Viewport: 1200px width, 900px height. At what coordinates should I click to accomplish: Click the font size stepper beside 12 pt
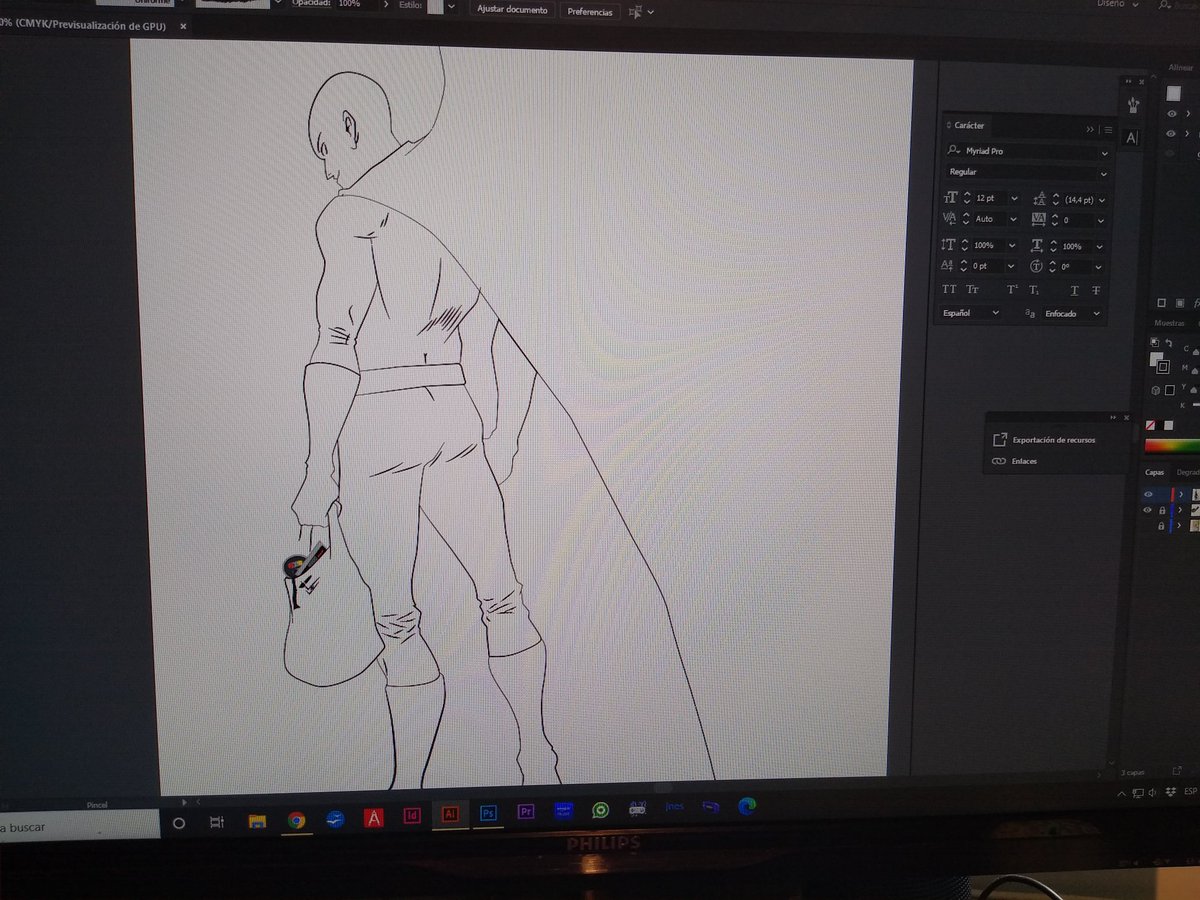pyautogui.click(x=967, y=199)
